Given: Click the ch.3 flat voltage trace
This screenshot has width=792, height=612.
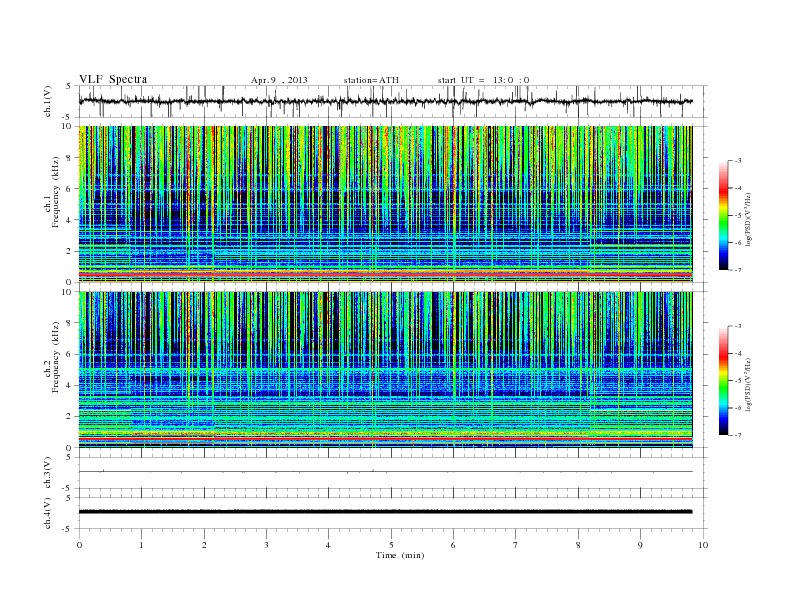Looking at the screenshot, I should click(385, 472).
